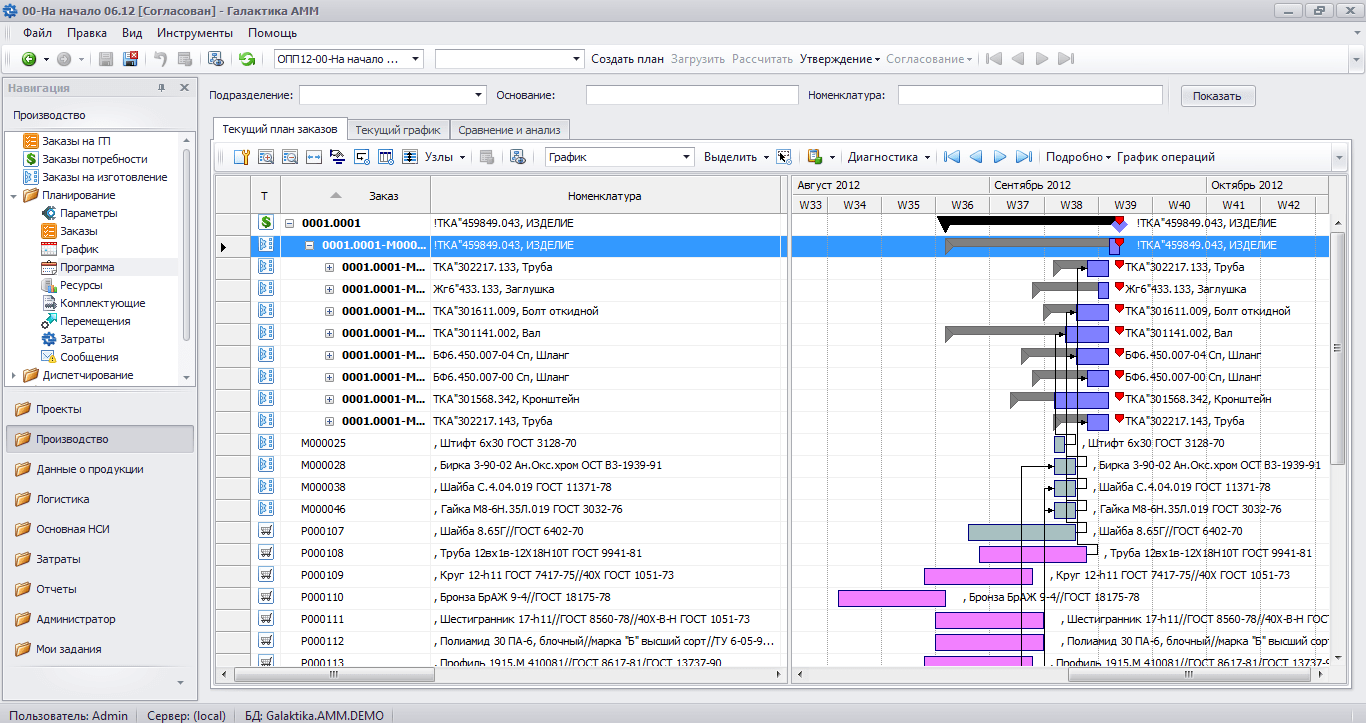
Task: Click the sort levels icon in the plan toolbar
Action: coord(337,157)
